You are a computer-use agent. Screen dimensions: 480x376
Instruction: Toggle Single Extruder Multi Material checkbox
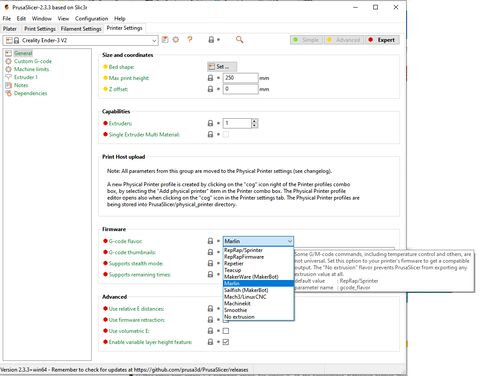coord(226,134)
